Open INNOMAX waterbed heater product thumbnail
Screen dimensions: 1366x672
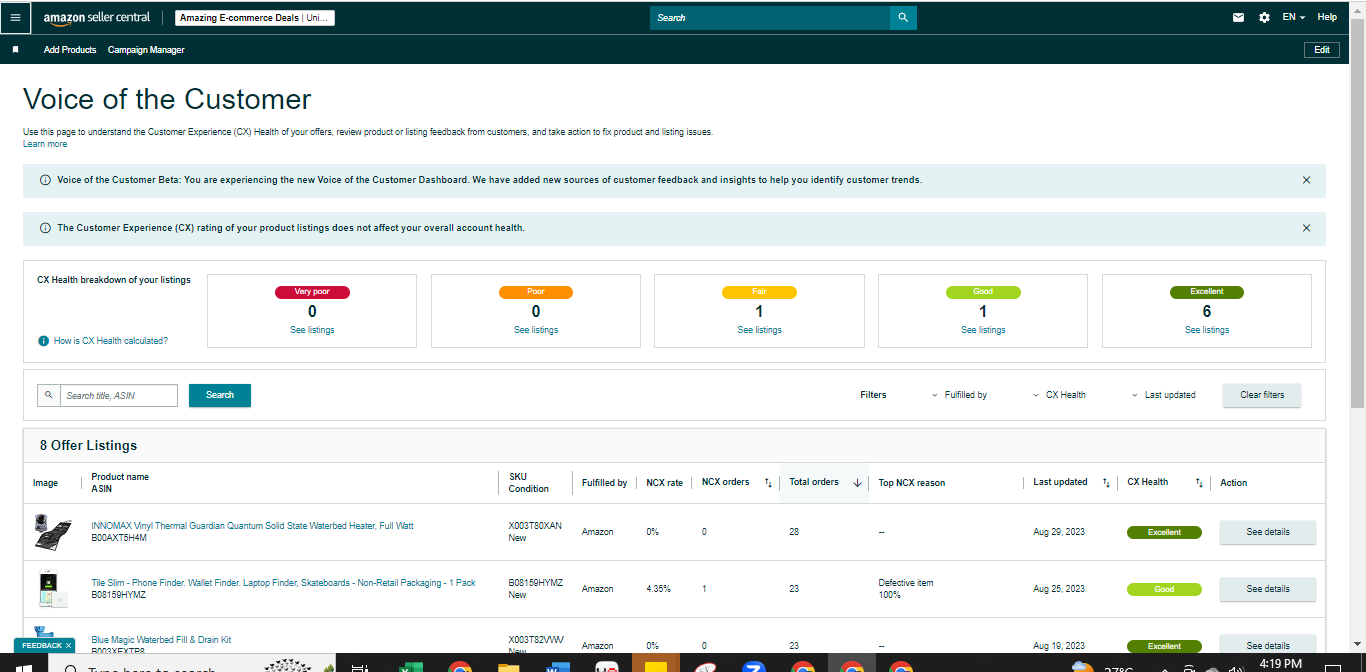coord(53,532)
